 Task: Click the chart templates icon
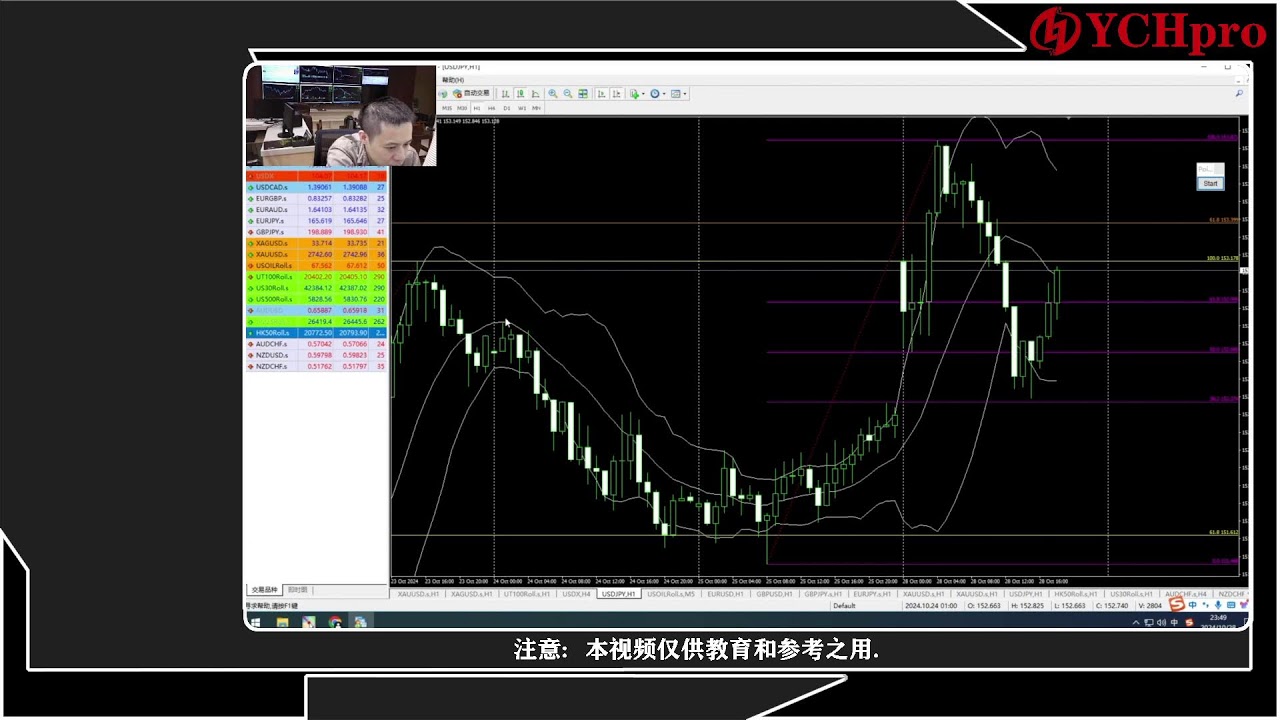[x=675, y=93]
